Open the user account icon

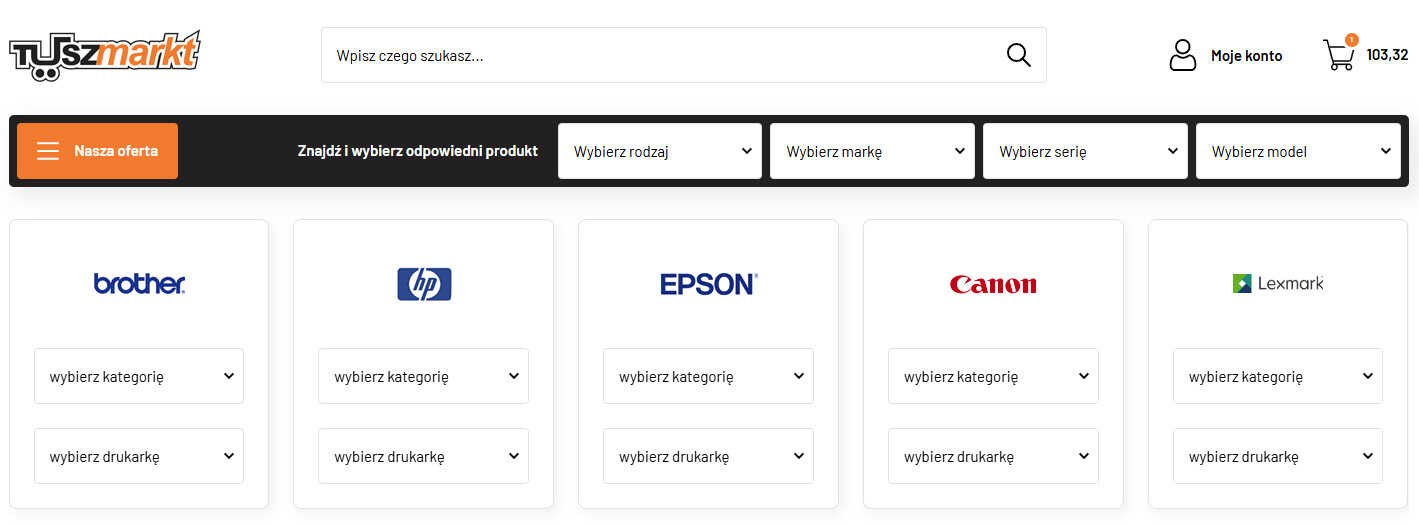click(1182, 55)
